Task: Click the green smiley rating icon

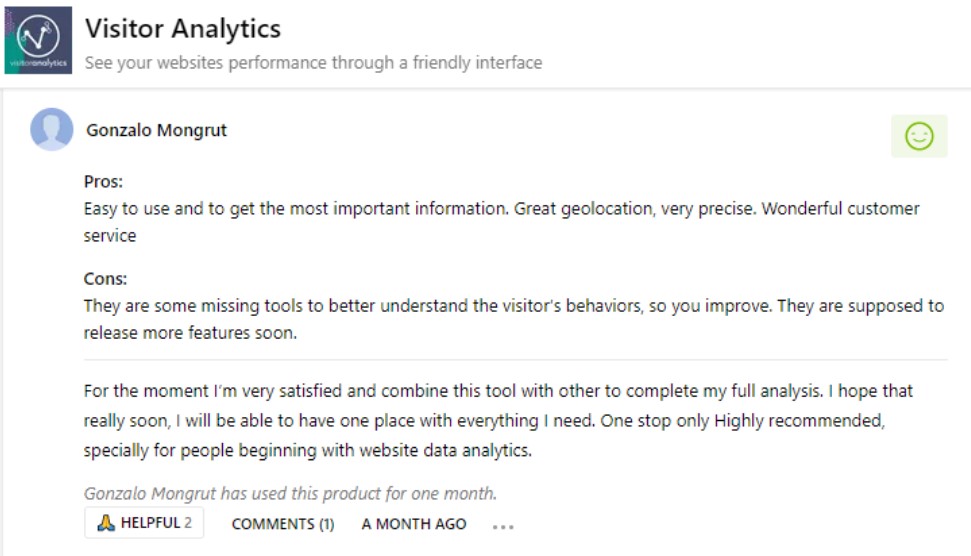Action: coord(918,136)
